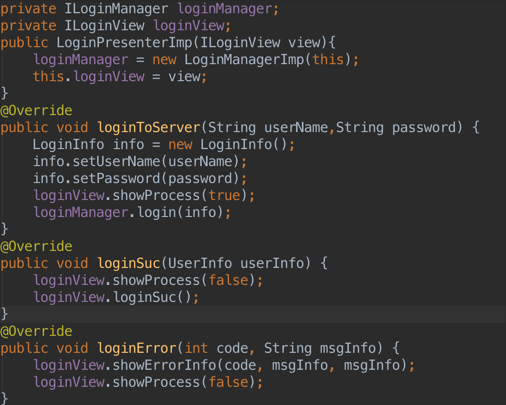Select the loginToServer method name

click(149, 127)
